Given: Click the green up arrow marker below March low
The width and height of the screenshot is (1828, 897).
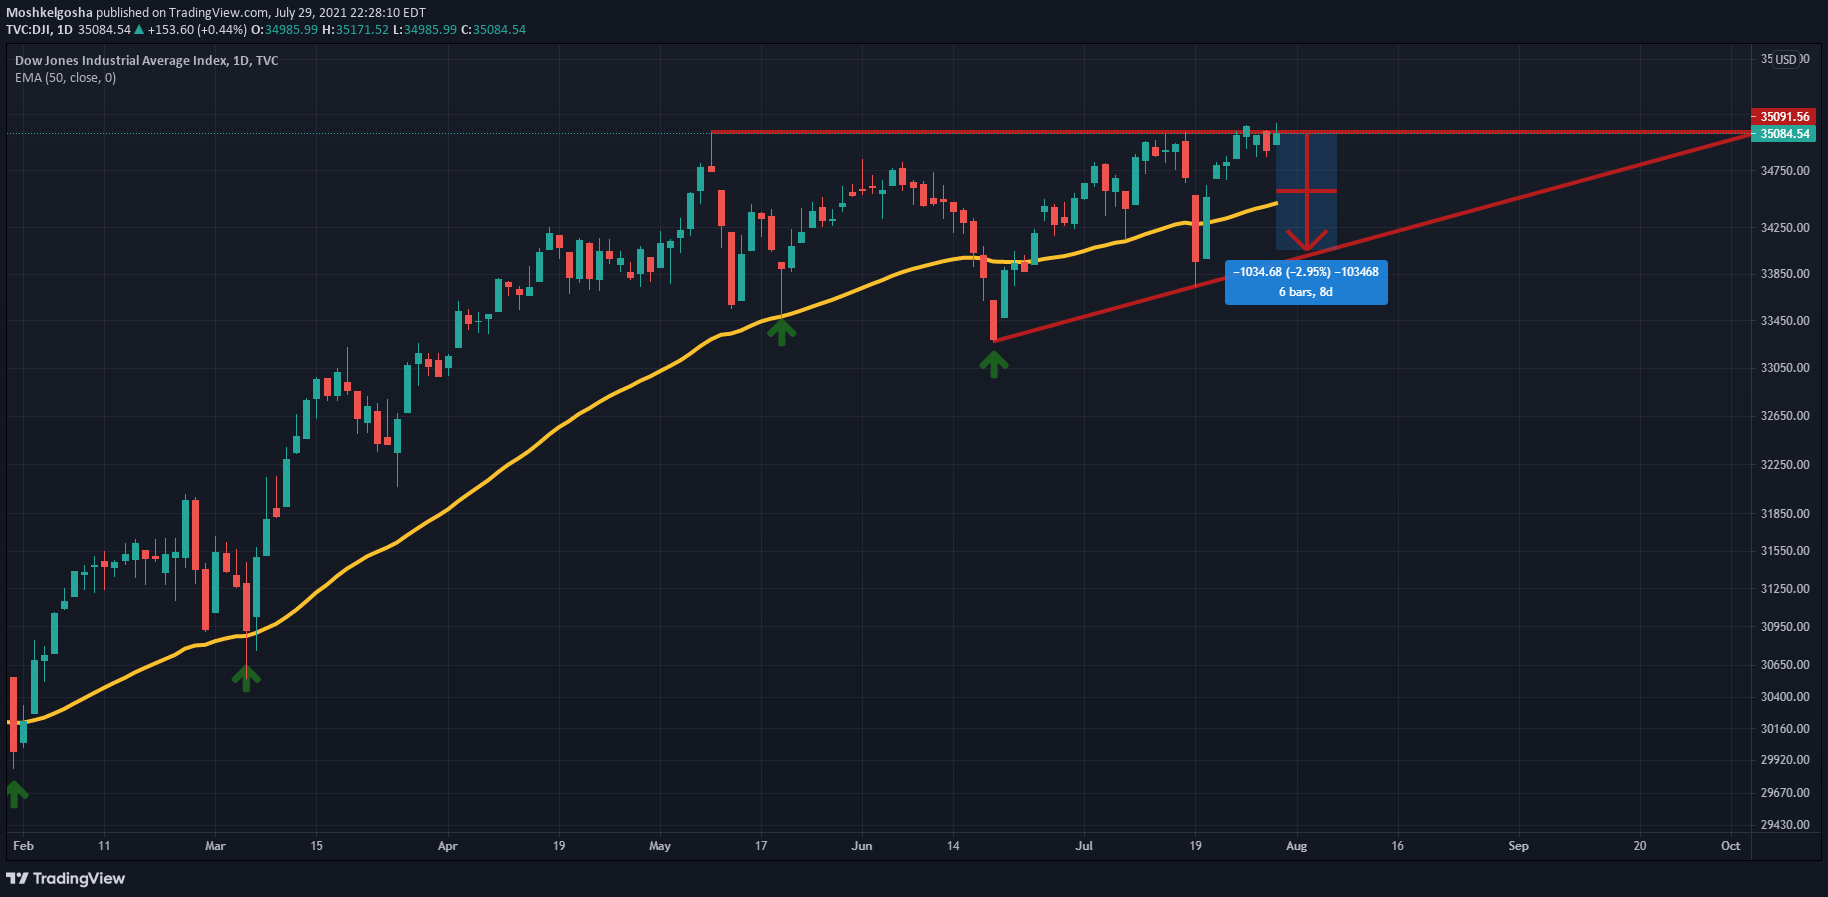Looking at the screenshot, I should 246,679.
